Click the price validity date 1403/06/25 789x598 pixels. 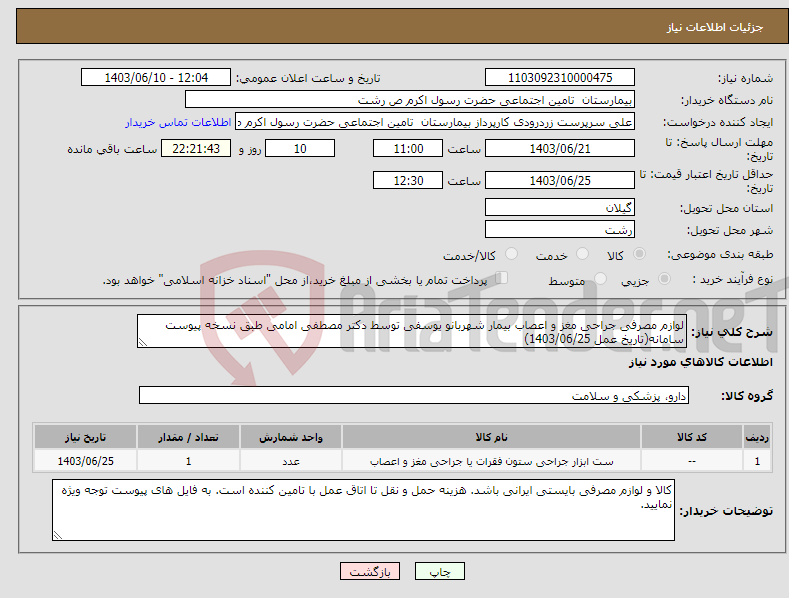point(560,180)
